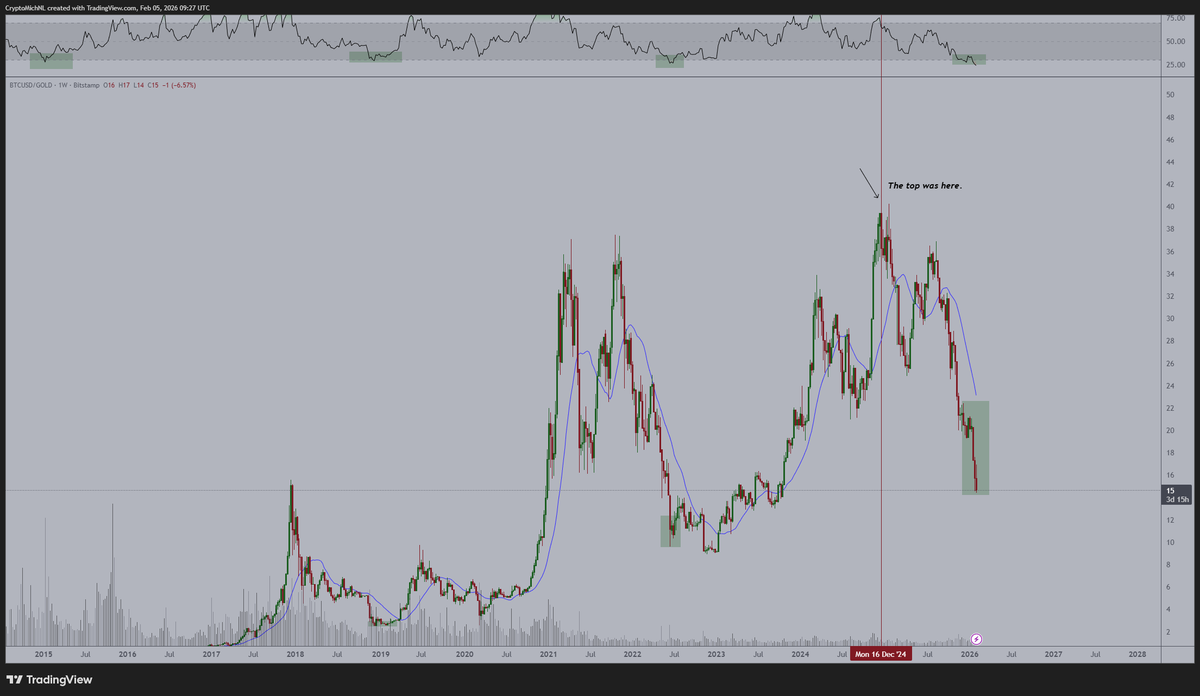Click the 2017 time axis label

(x=211, y=654)
